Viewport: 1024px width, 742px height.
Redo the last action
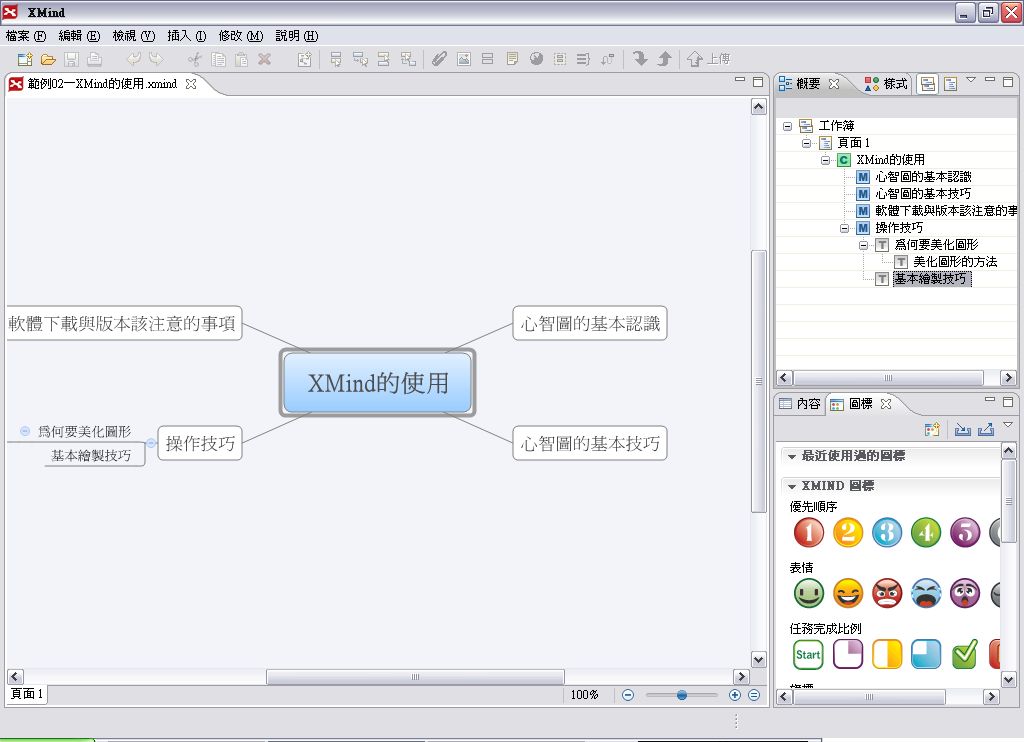click(x=156, y=59)
